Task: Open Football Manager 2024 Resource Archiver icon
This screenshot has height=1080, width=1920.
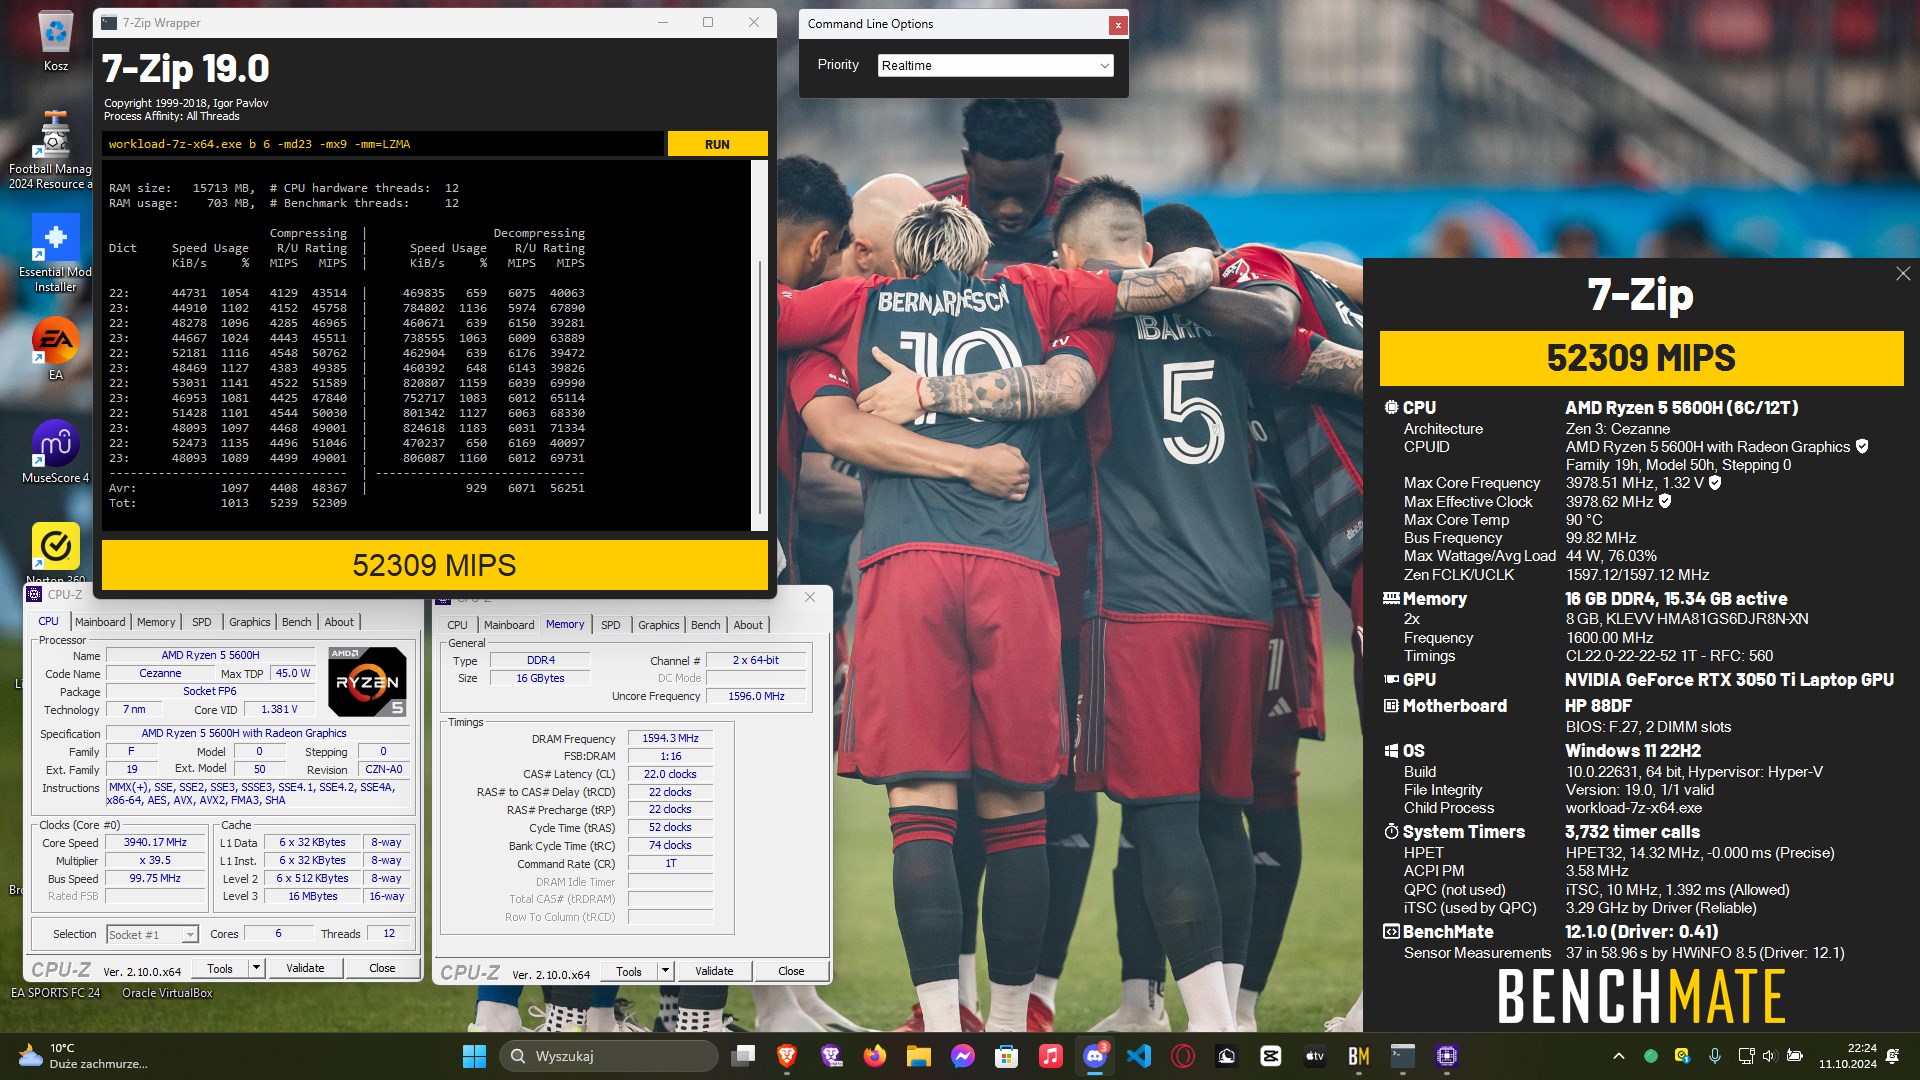Action: (x=50, y=150)
